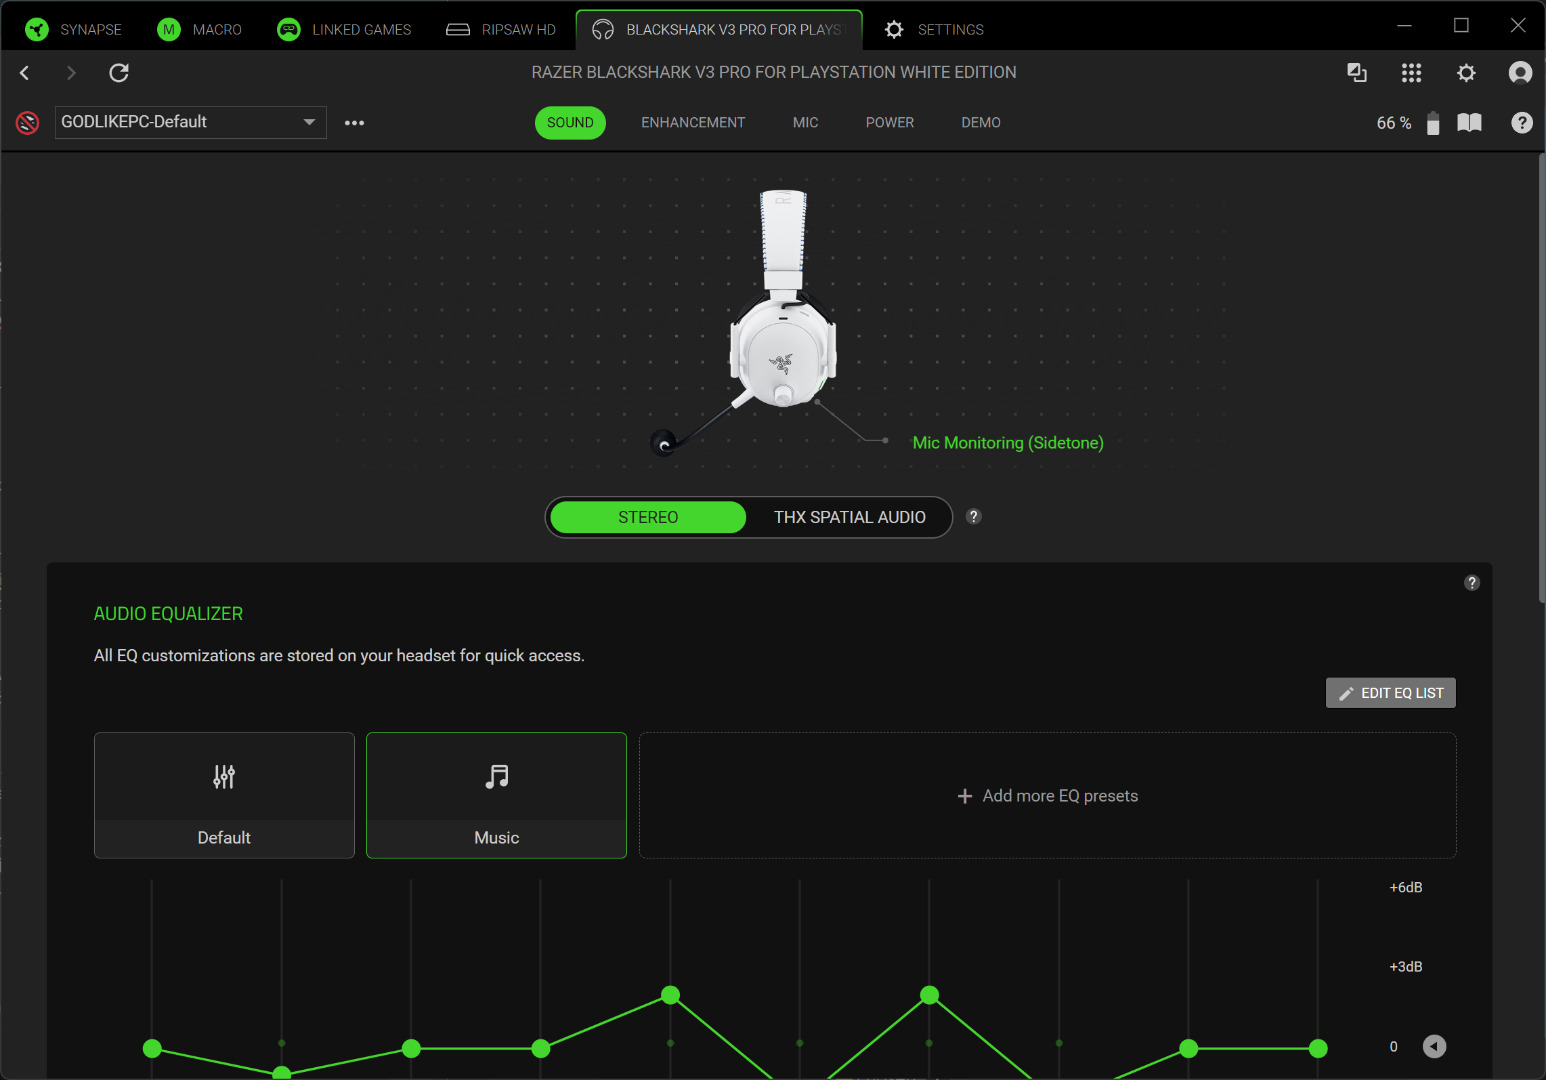The image size is (1546, 1080).
Task: Click the reset arrow beside 0 dB
Action: [1434, 1046]
